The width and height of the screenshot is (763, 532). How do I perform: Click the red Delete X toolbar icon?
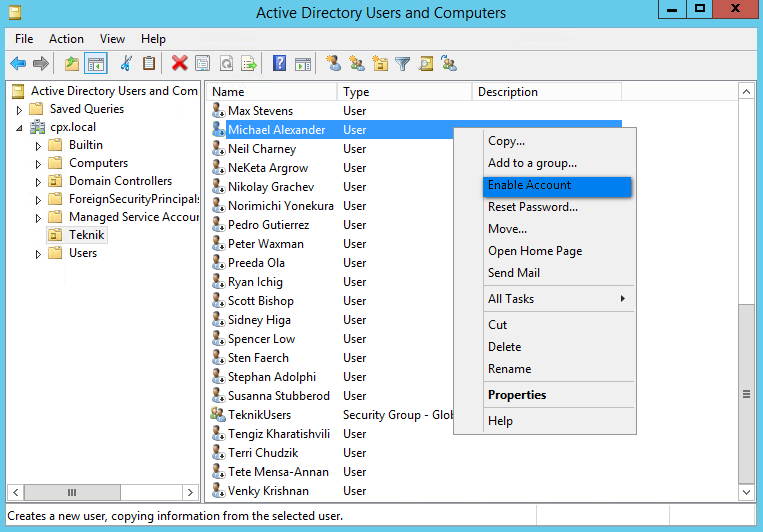(180, 64)
